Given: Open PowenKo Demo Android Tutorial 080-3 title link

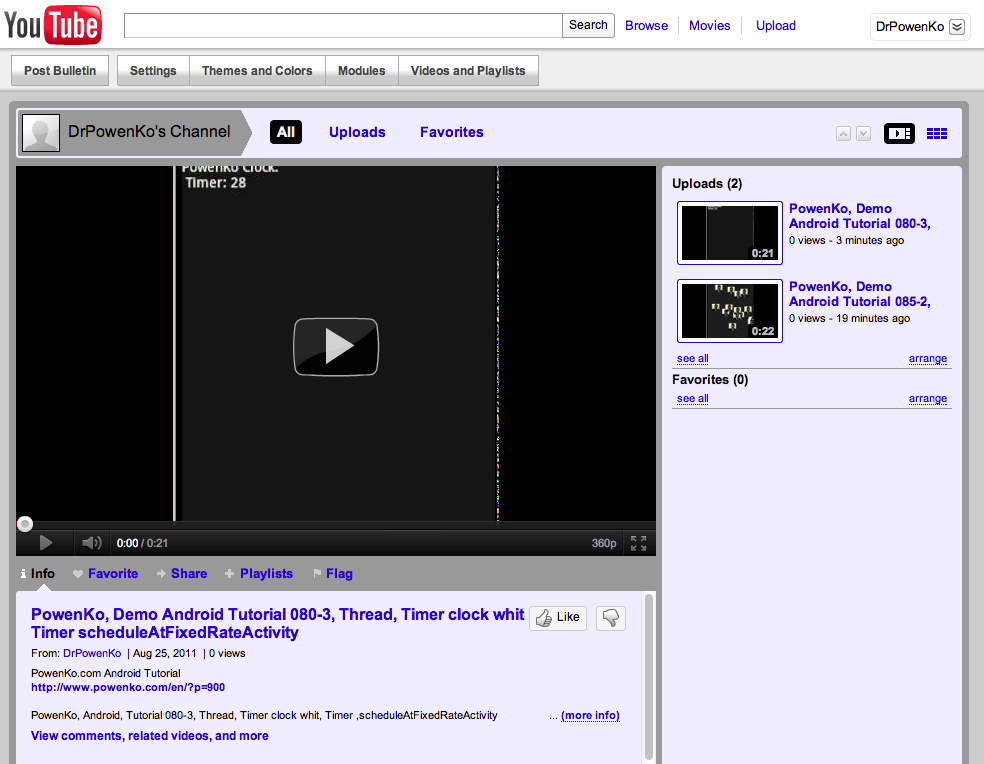Looking at the screenshot, I should (859, 216).
